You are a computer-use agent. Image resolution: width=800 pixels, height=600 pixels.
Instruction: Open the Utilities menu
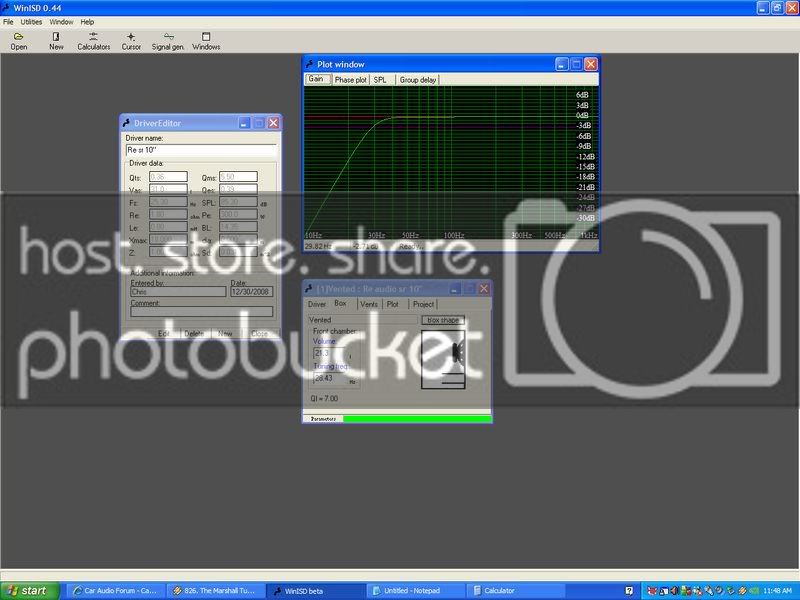point(31,22)
